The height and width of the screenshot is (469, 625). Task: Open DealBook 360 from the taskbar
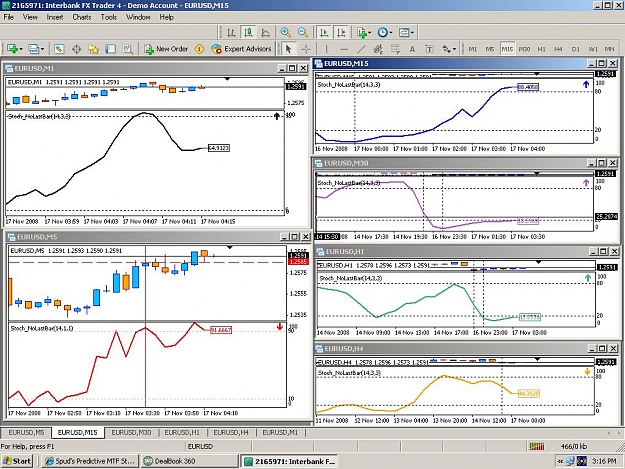[189, 461]
